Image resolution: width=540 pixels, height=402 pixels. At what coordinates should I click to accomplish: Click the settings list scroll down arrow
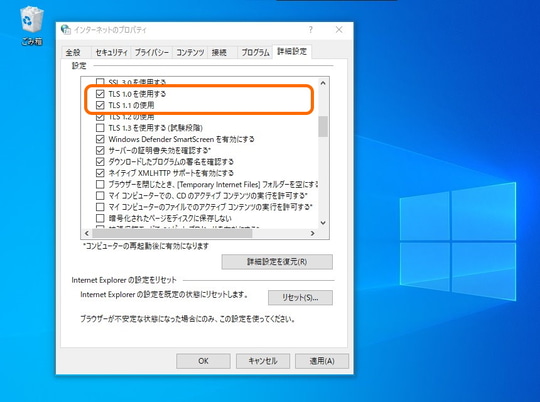tap(323, 223)
